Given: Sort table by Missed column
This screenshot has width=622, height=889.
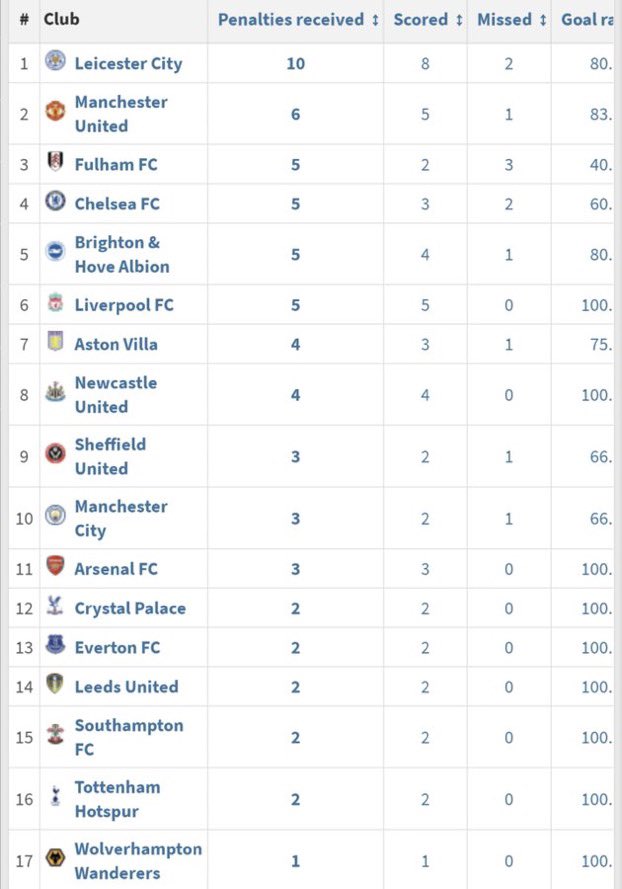Looking at the screenshot, I should point(512,20).
